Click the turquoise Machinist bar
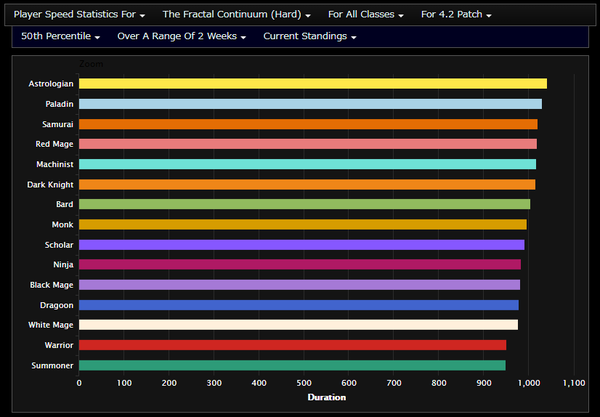Image resolution: width=600 pixels, height=417 pixels. tap(308, 165)
